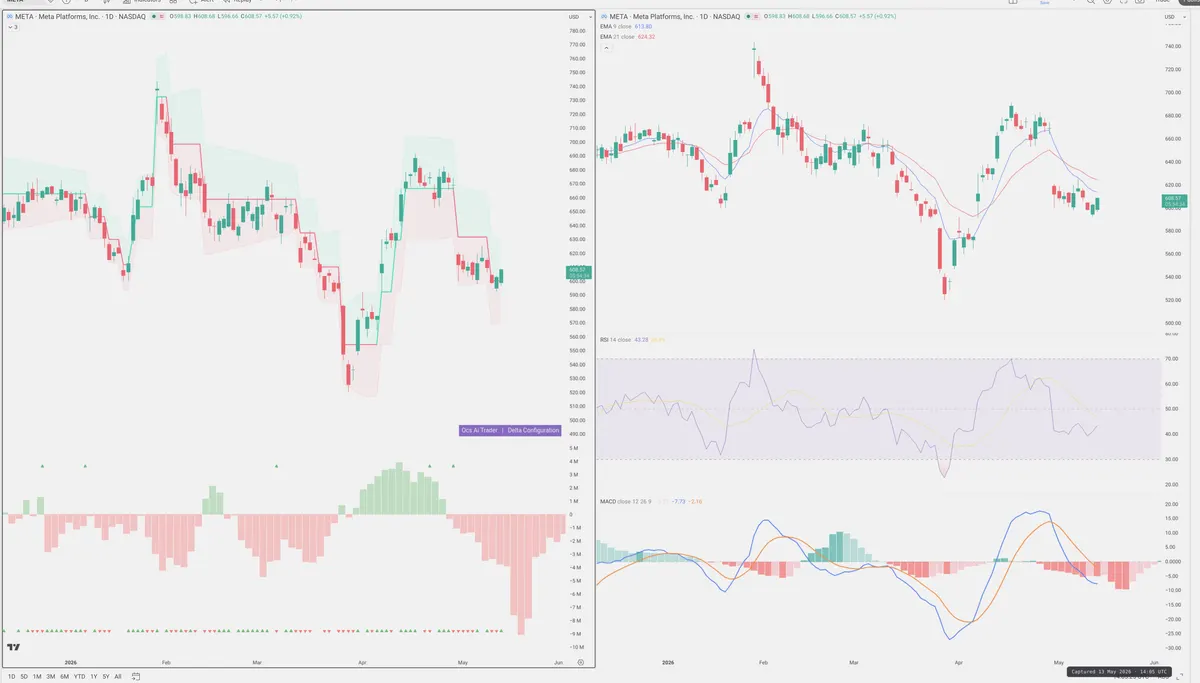The height and width of the screenshot is (683, 1200).
Task: Switch to the 6M time range
Action: (x=64, y=676)
